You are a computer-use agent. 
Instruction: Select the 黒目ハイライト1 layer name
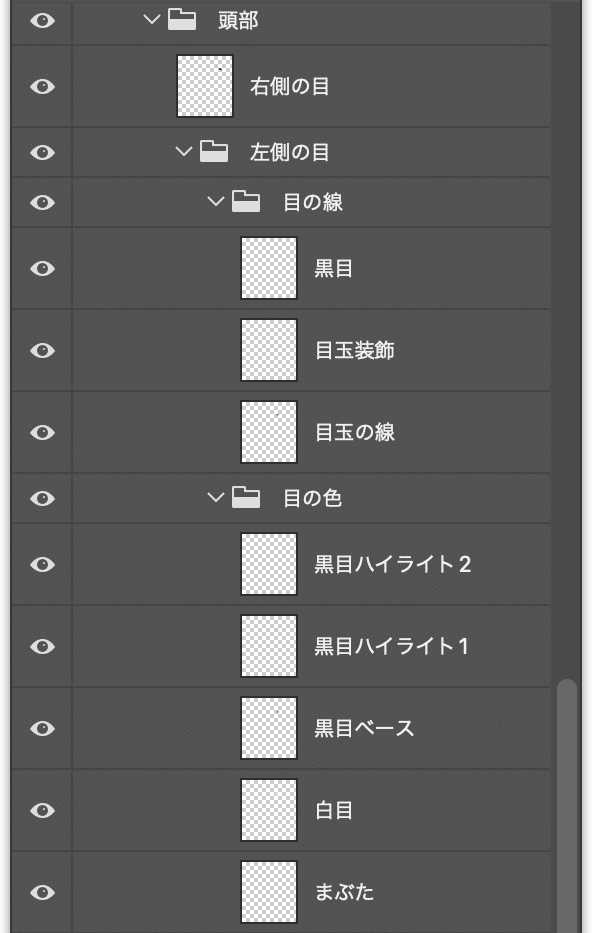(x=391, y=646)
